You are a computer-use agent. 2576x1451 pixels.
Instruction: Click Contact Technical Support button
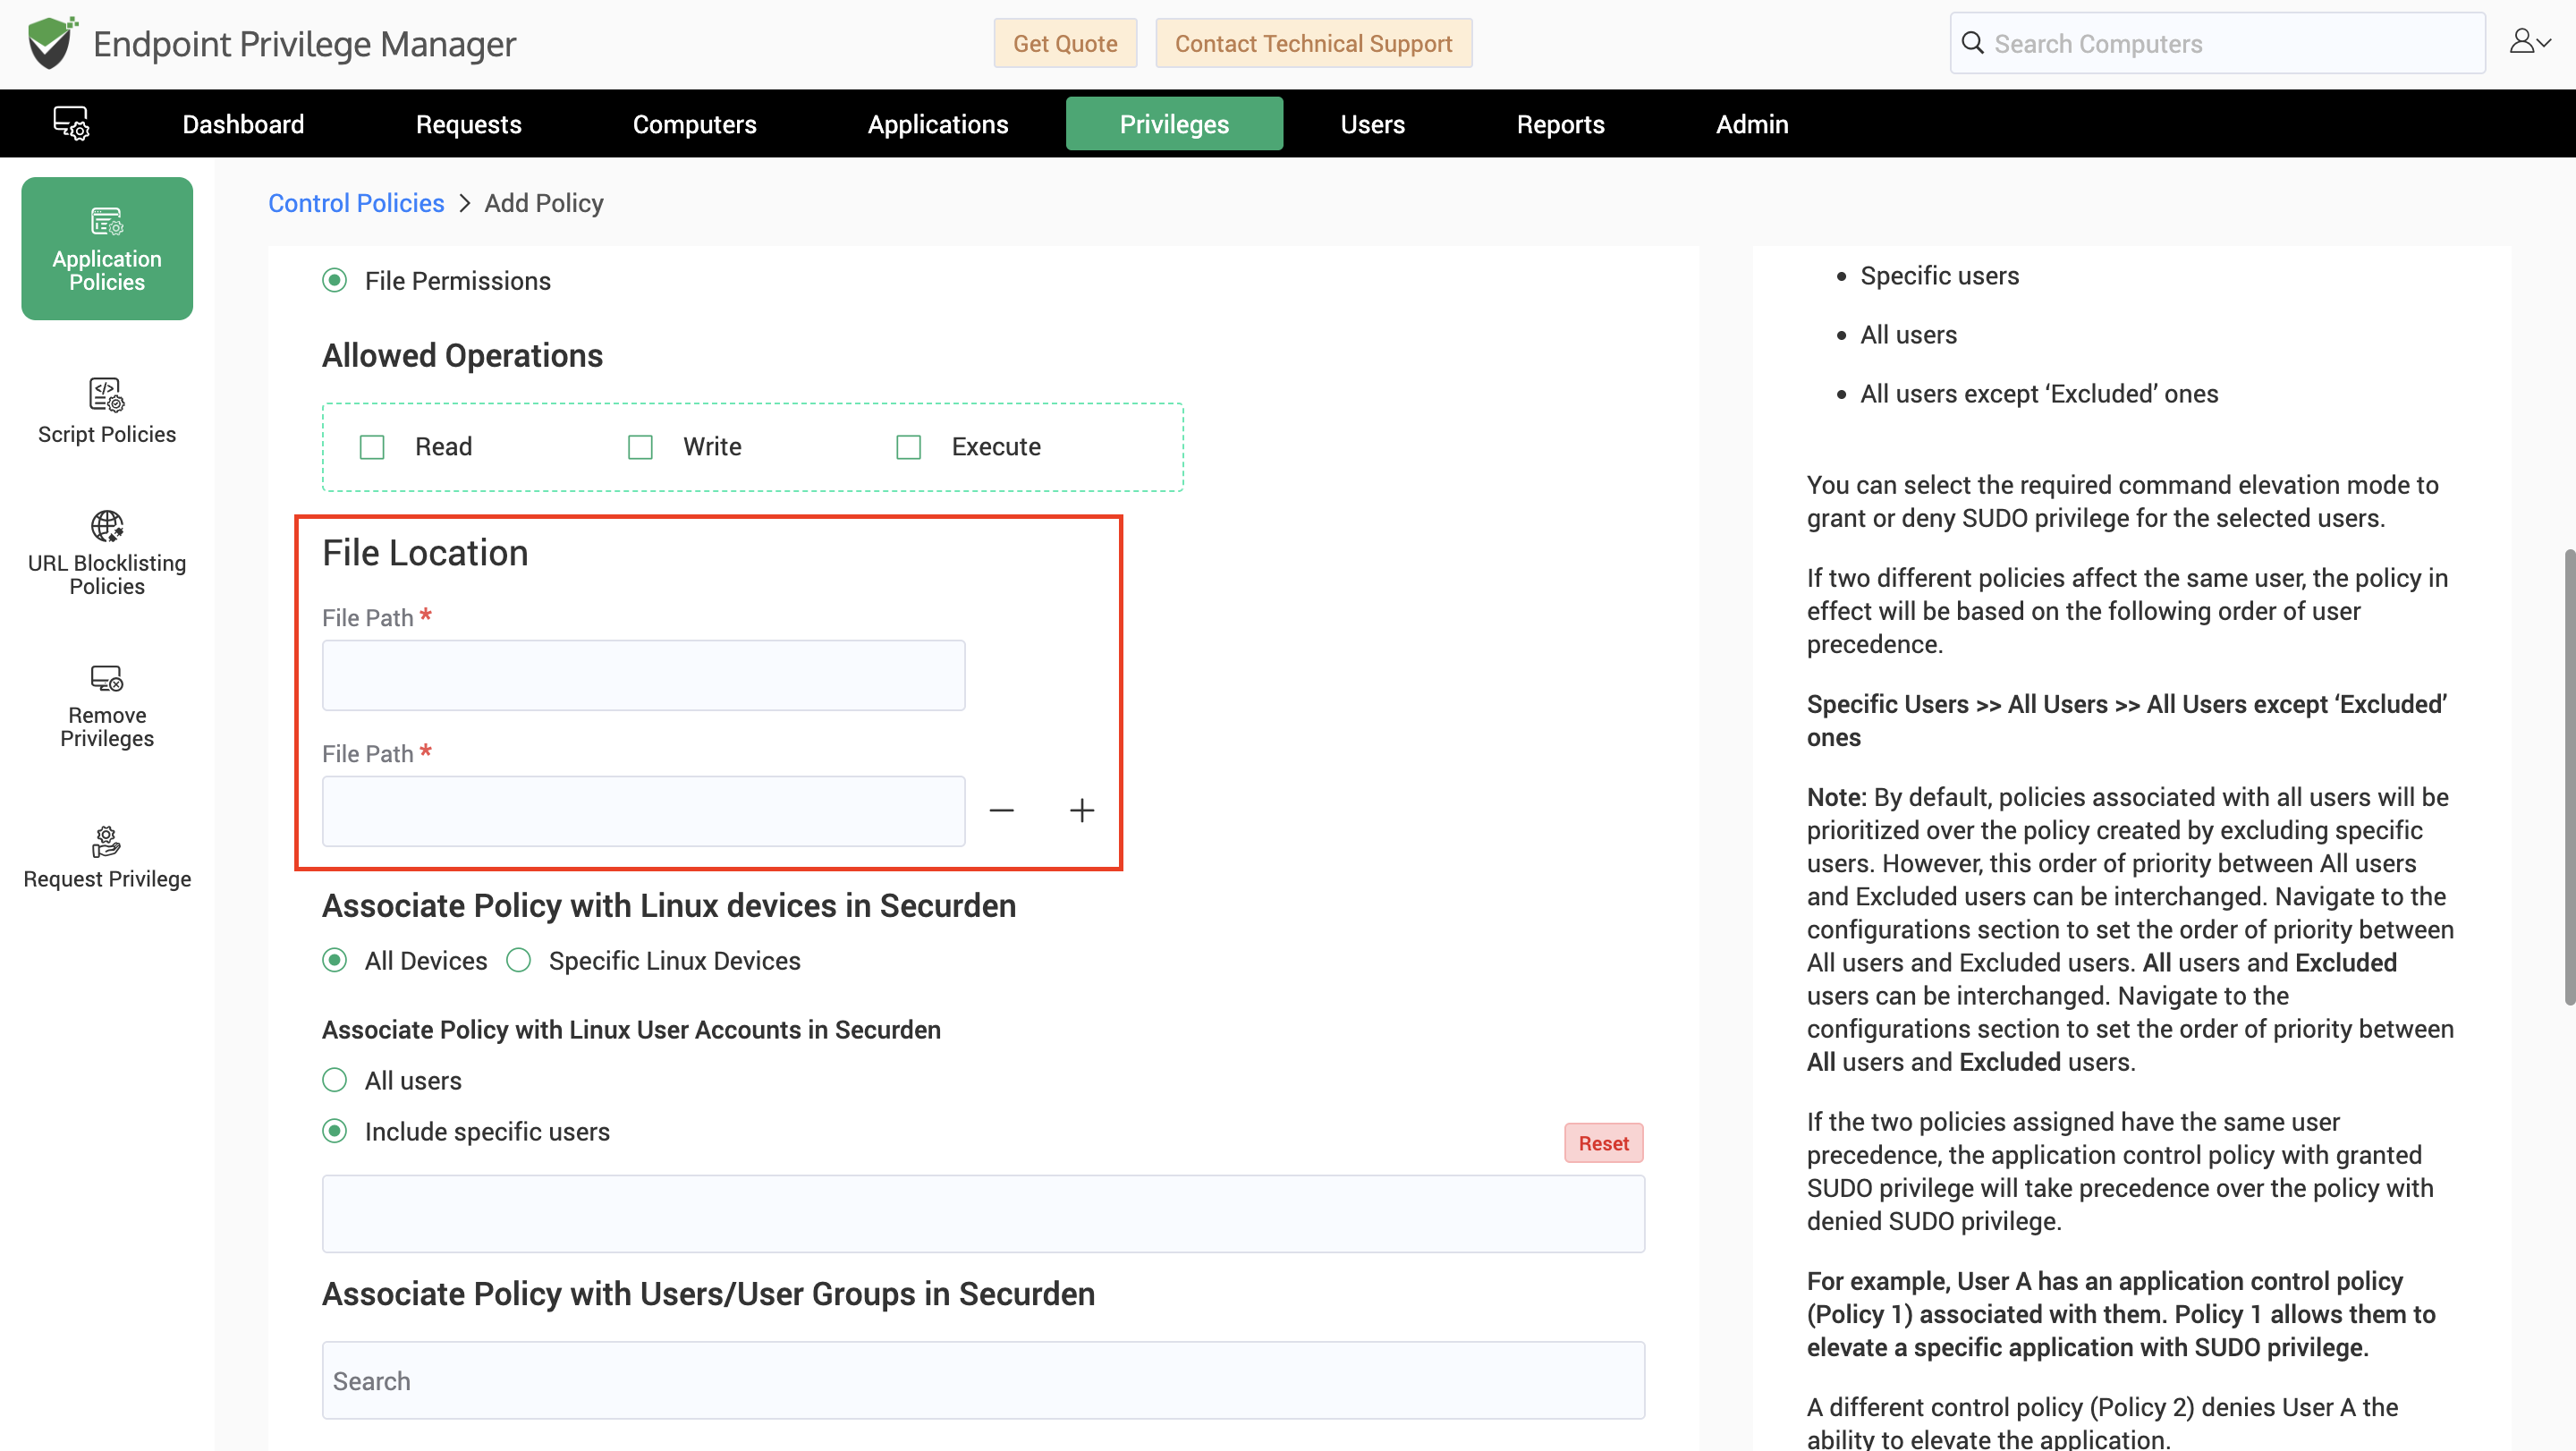coord(1313,43)
